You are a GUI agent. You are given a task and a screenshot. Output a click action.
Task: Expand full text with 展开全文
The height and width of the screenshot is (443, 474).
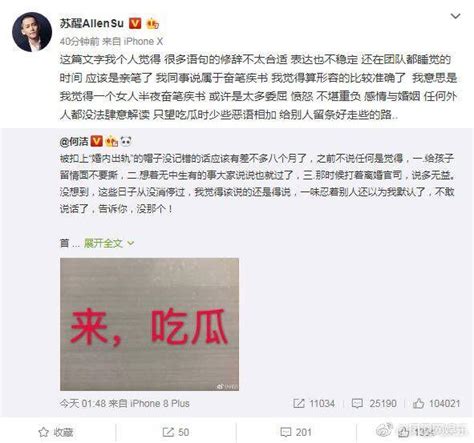[103, 243]
